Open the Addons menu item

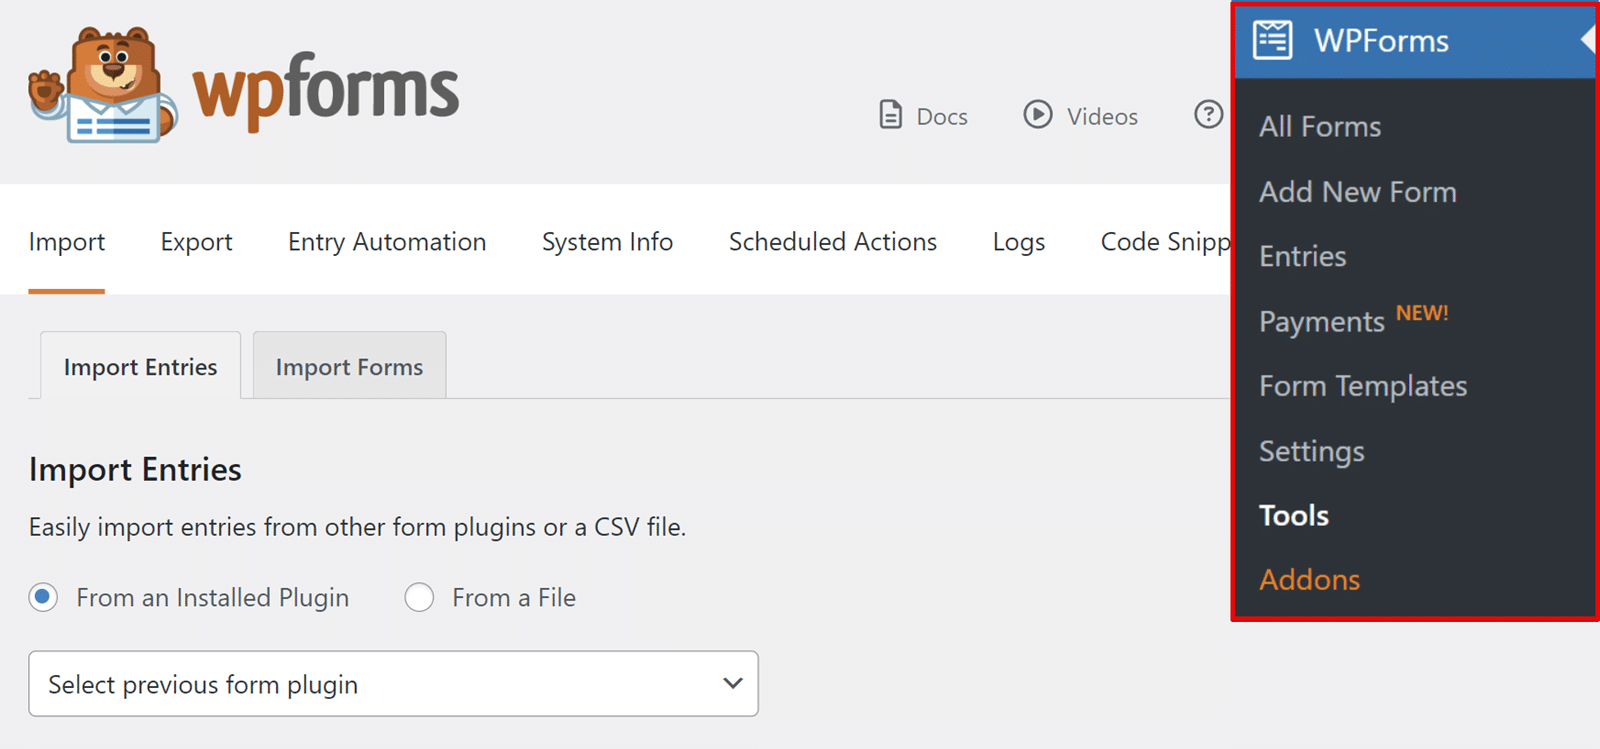coord(1310,580)
